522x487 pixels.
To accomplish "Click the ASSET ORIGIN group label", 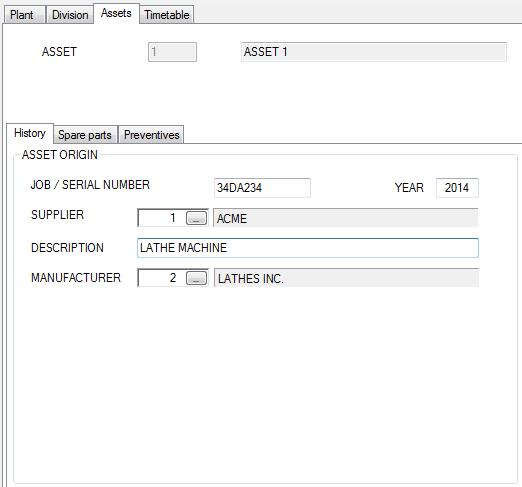I will pos(60,155).
